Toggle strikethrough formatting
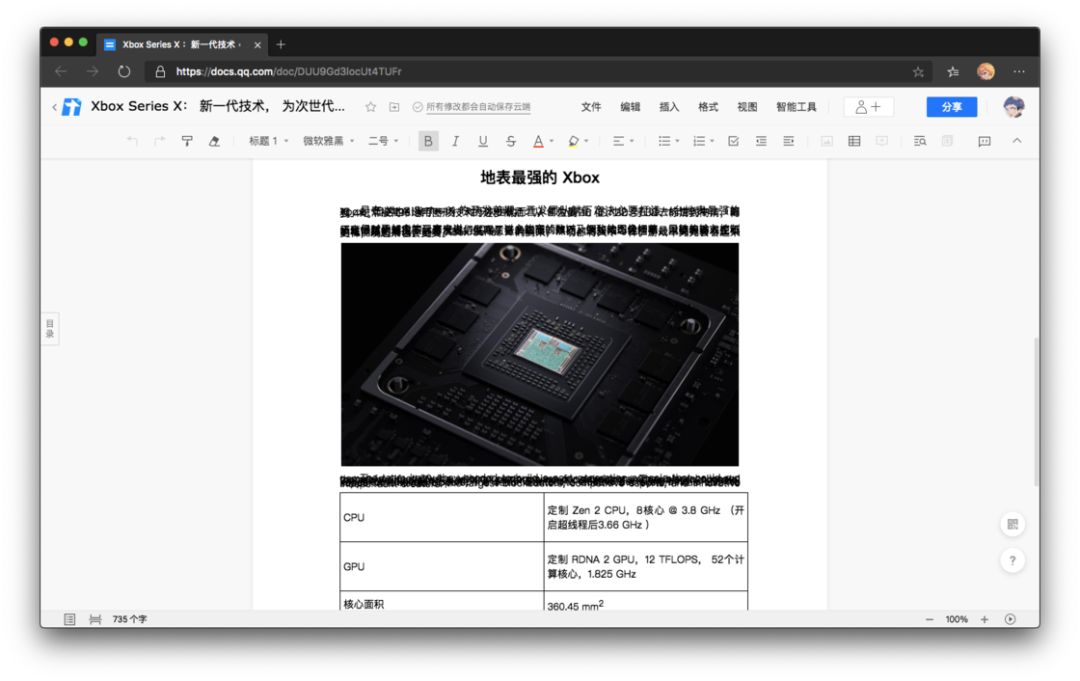This screenshot has width=1080, height=681. click(x=510, y=141)
